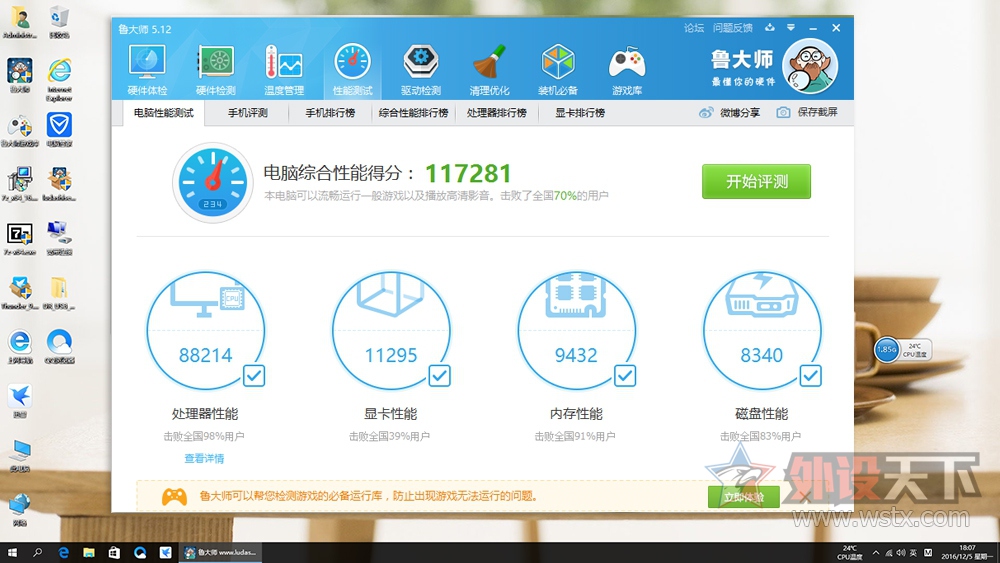Viewport: 1000px width, 563px height.
Task: Toggle the 内存性能 checkbox
Action: [625, 376]
